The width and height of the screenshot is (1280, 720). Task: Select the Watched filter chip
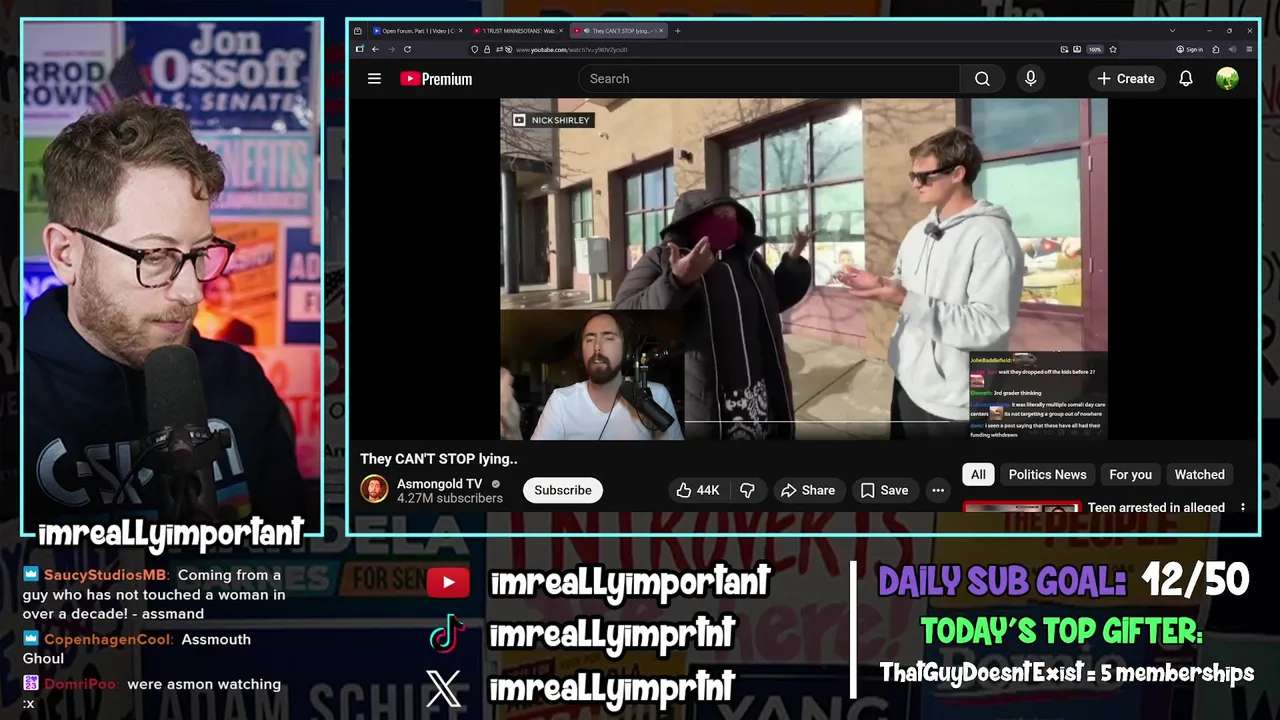pyautogui.click(x=1199, y=474)
